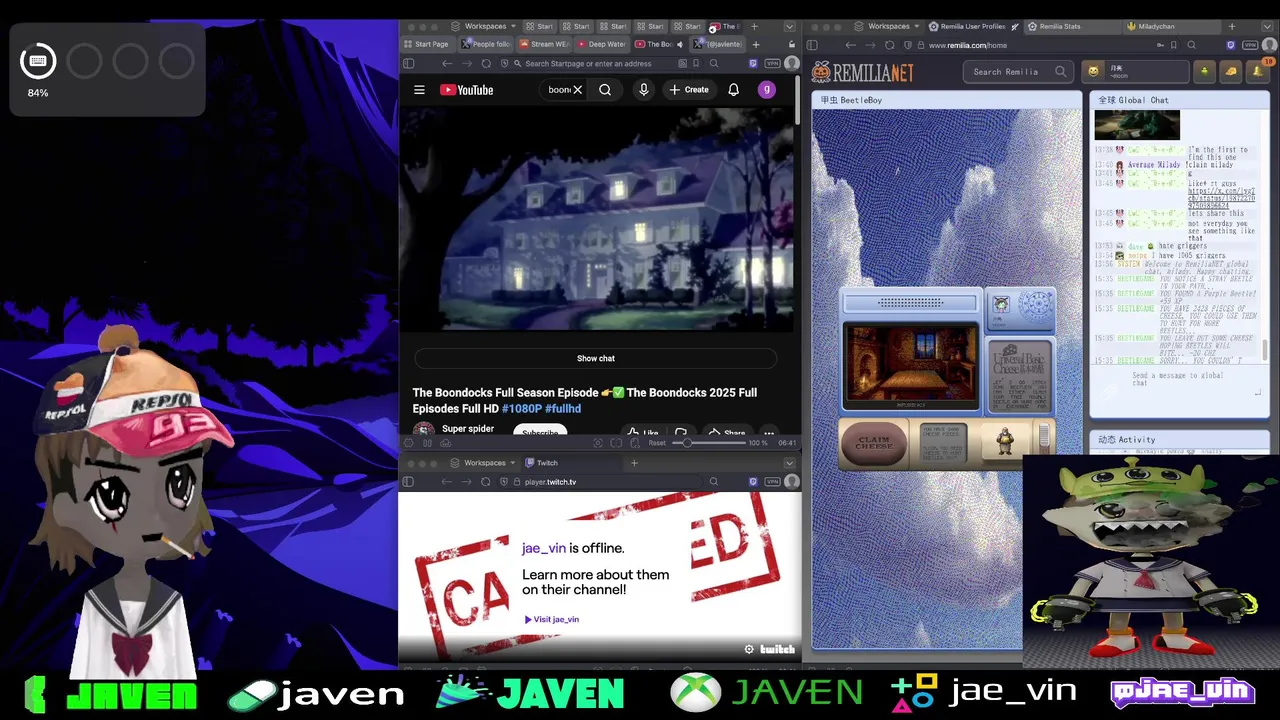Viewport: 1280px width, 720px height.
Task: Switch to 'Stream WEA' tab
Action: 543,44
